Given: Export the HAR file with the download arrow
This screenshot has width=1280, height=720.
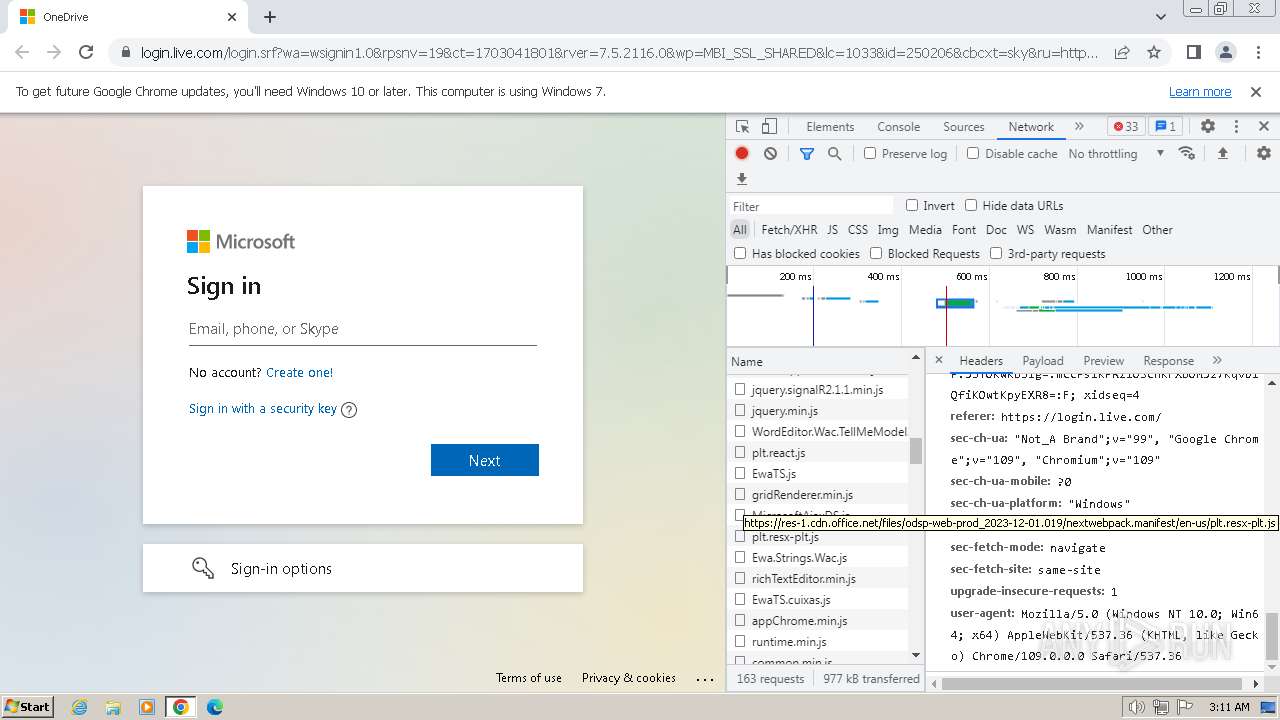Looking at the screenshot, I should 742,179.
